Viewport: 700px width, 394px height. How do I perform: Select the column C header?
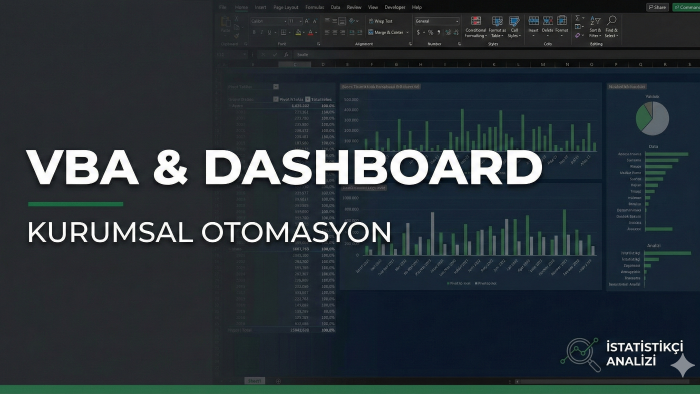coord(295,64)
